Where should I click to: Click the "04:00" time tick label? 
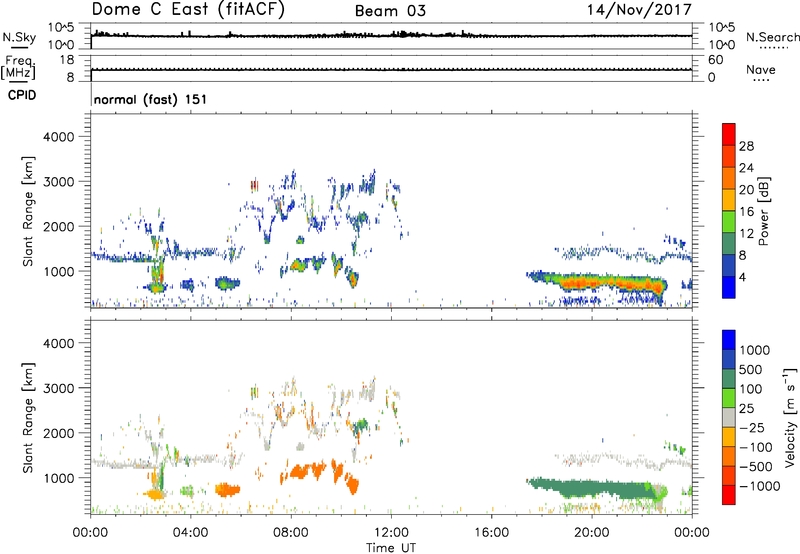point(190,533)
